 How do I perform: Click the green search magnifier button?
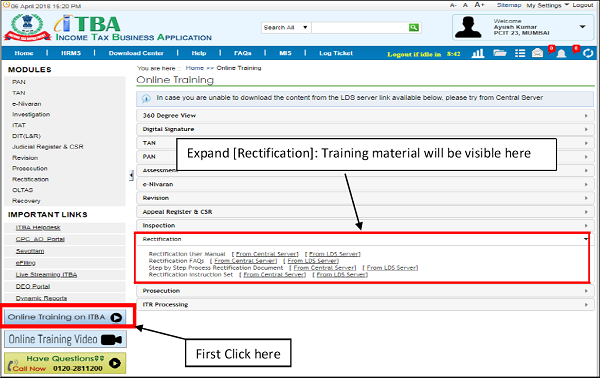(x=413, y=27)
